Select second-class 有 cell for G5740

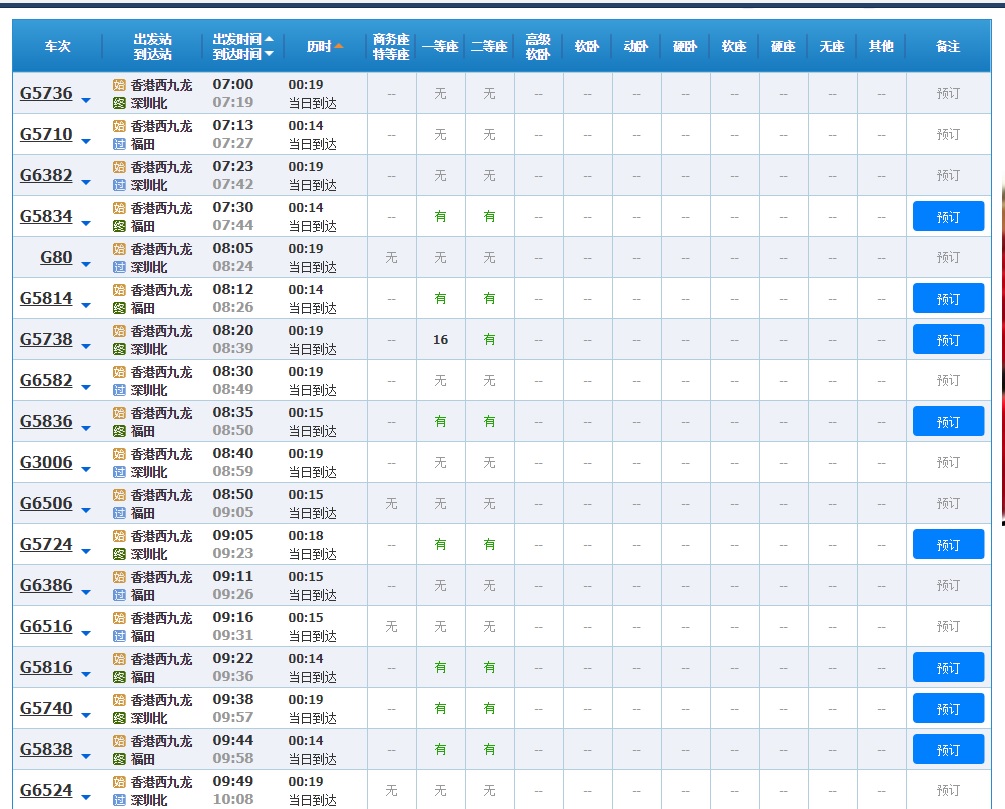(x=489, y=709)
